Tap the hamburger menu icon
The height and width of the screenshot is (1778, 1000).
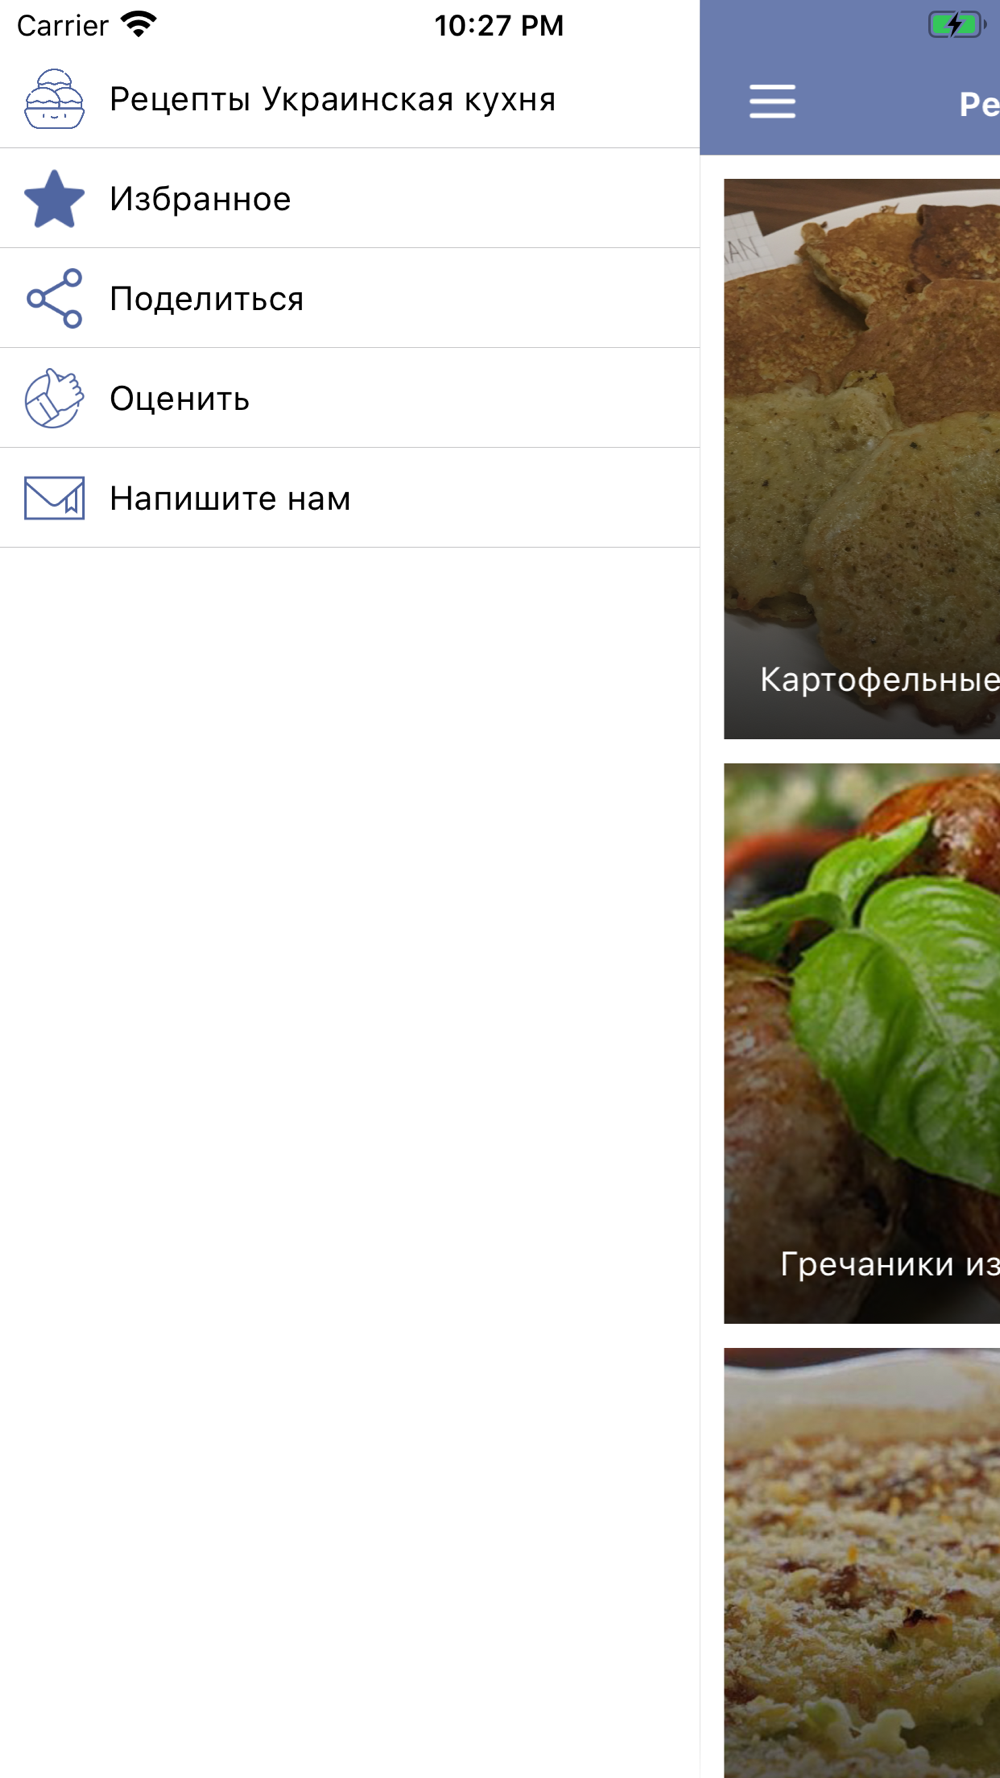coord(772,101)
